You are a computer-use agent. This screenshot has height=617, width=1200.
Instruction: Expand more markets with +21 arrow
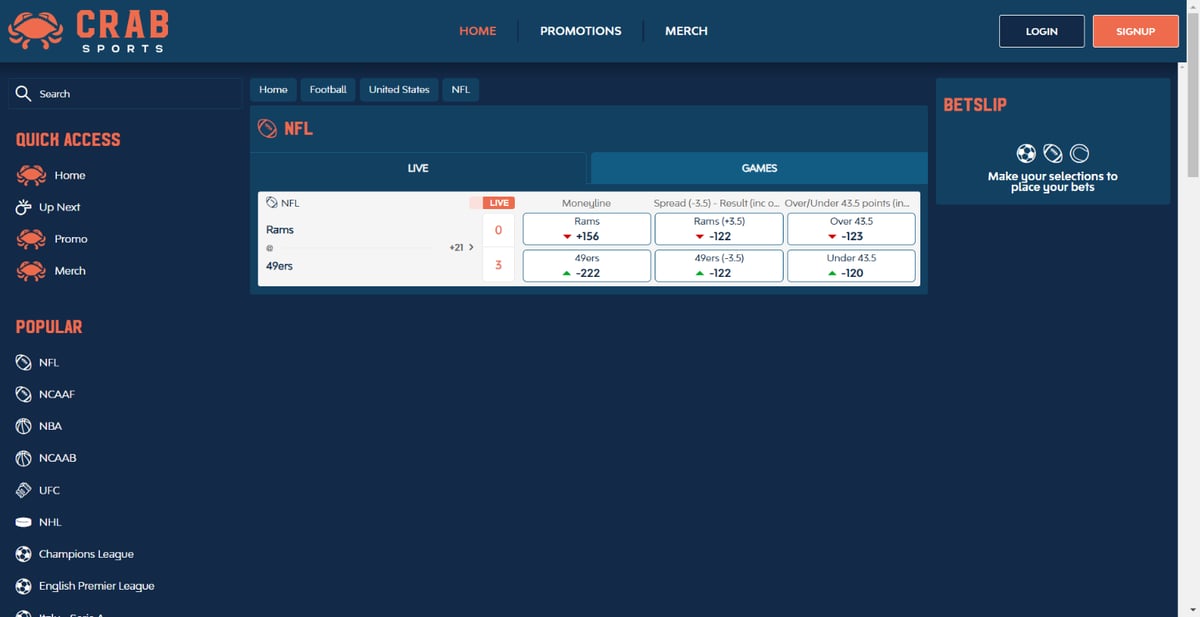point(463,247)
